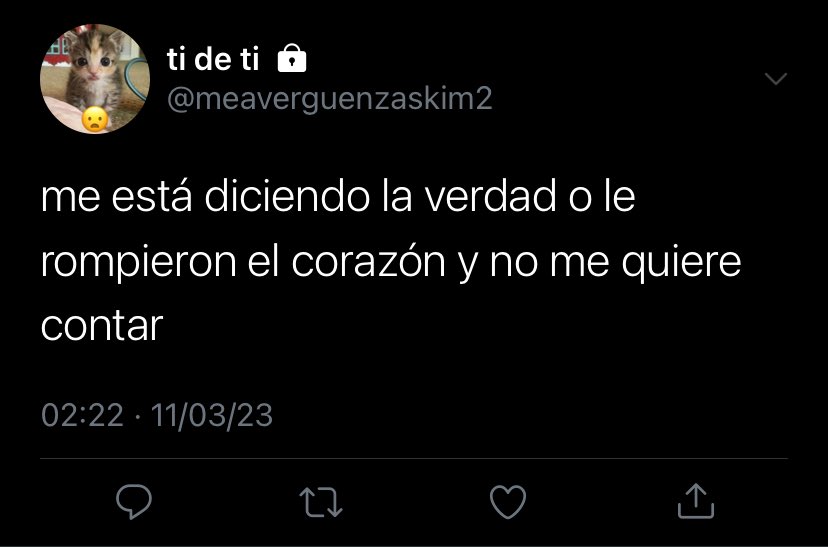828x547 pixels.
Task: Click the word 'quiere' in the tweet body
Action: [681, 262]
